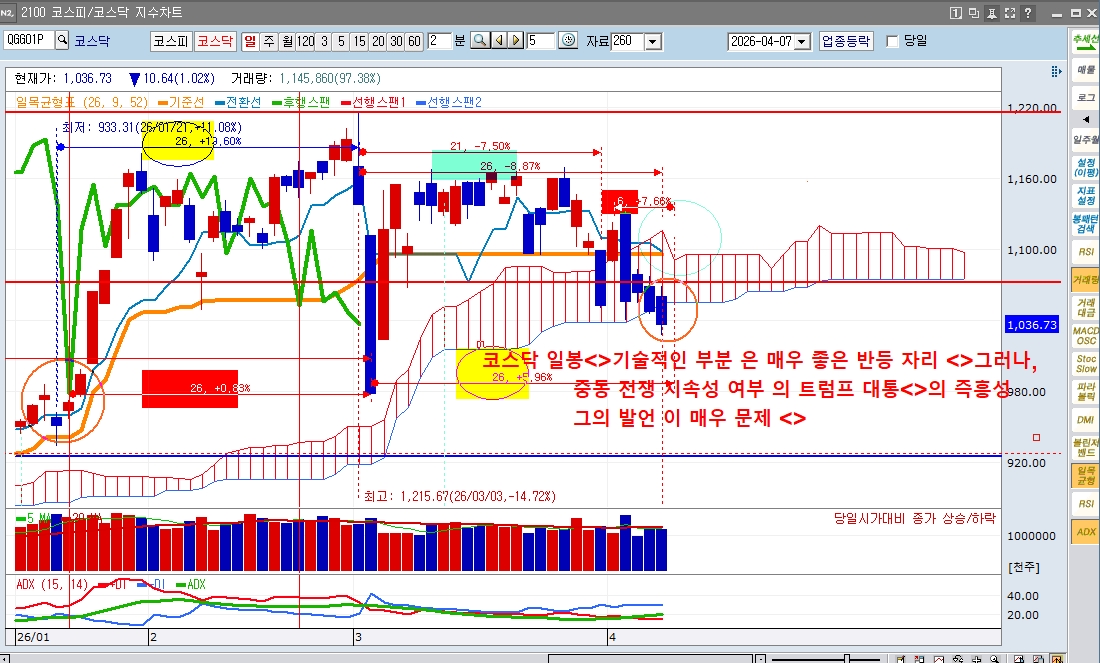Click the 업종등락 button
This screenshot has width=1100, height=663.
click(846, 41)
